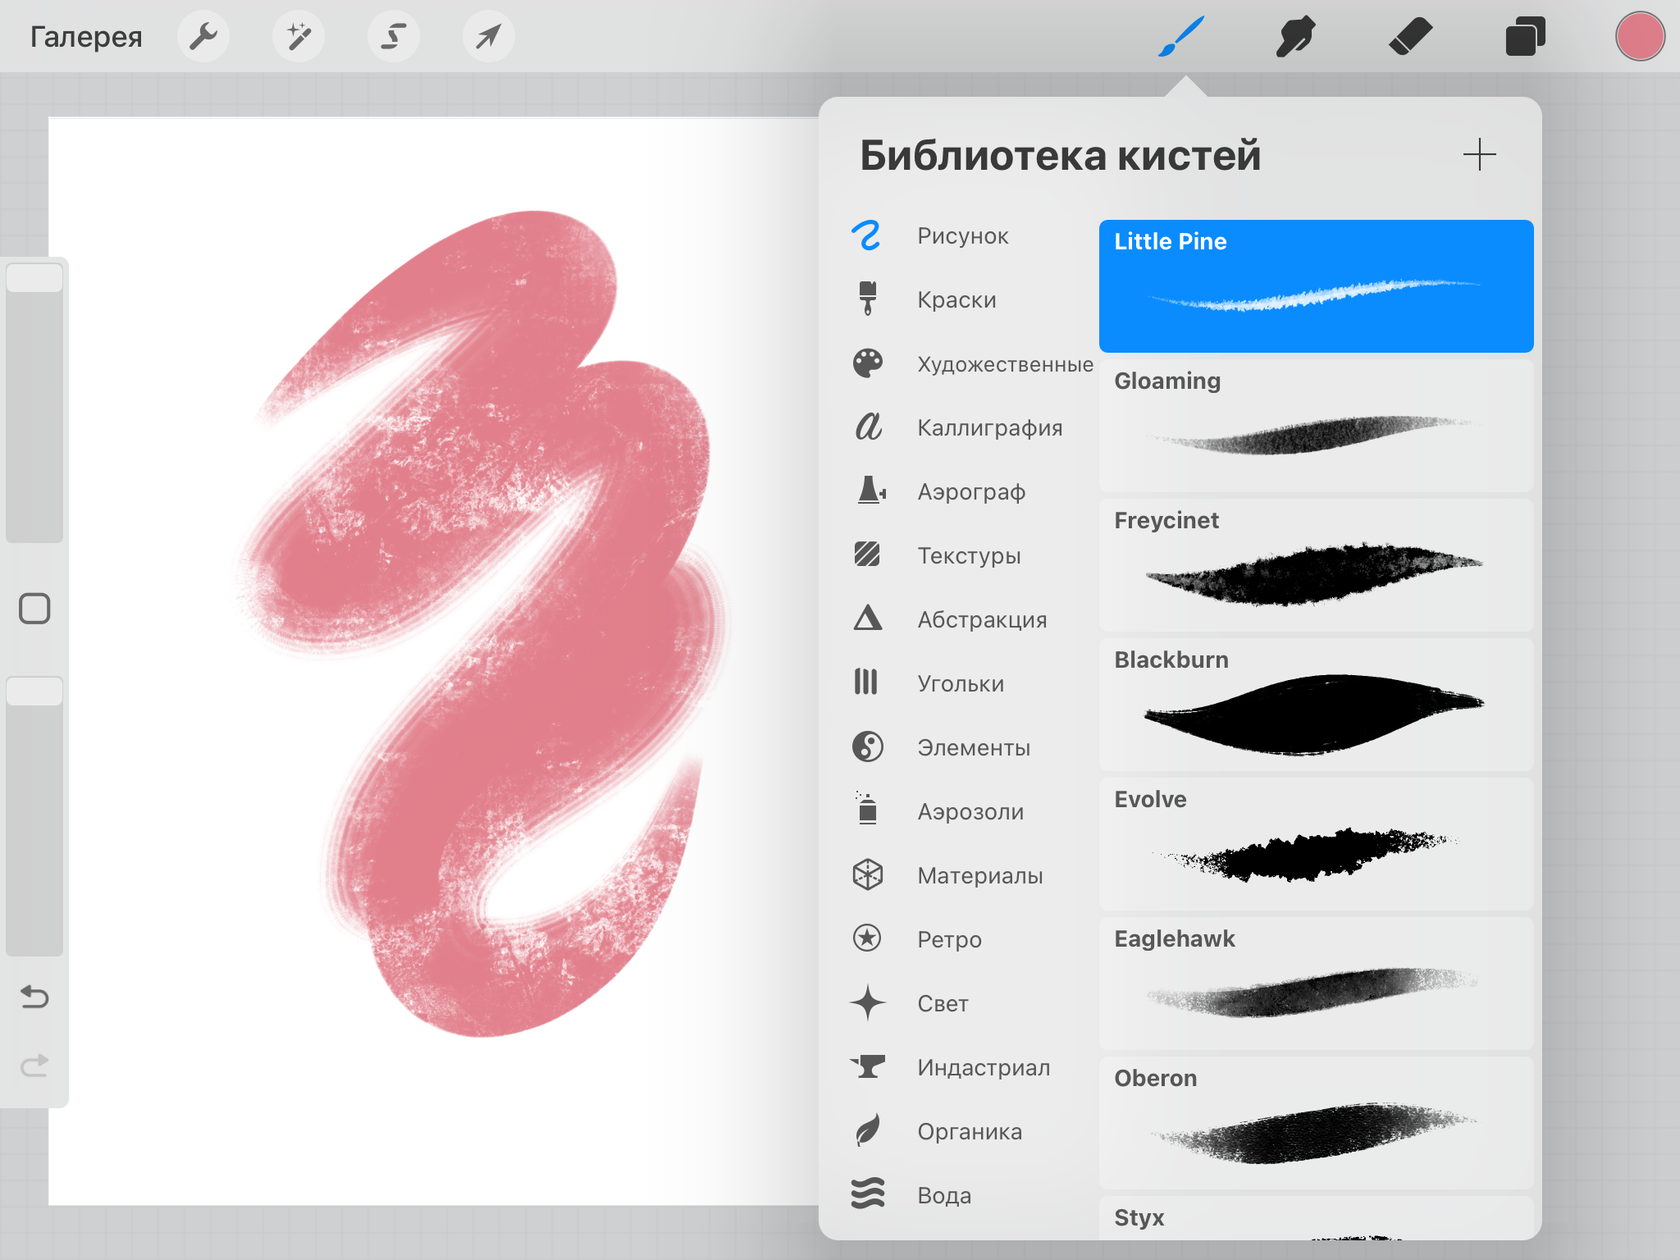Return to Галерея
Viewport: 1680px width, 1260px height.
pos(86,37)
